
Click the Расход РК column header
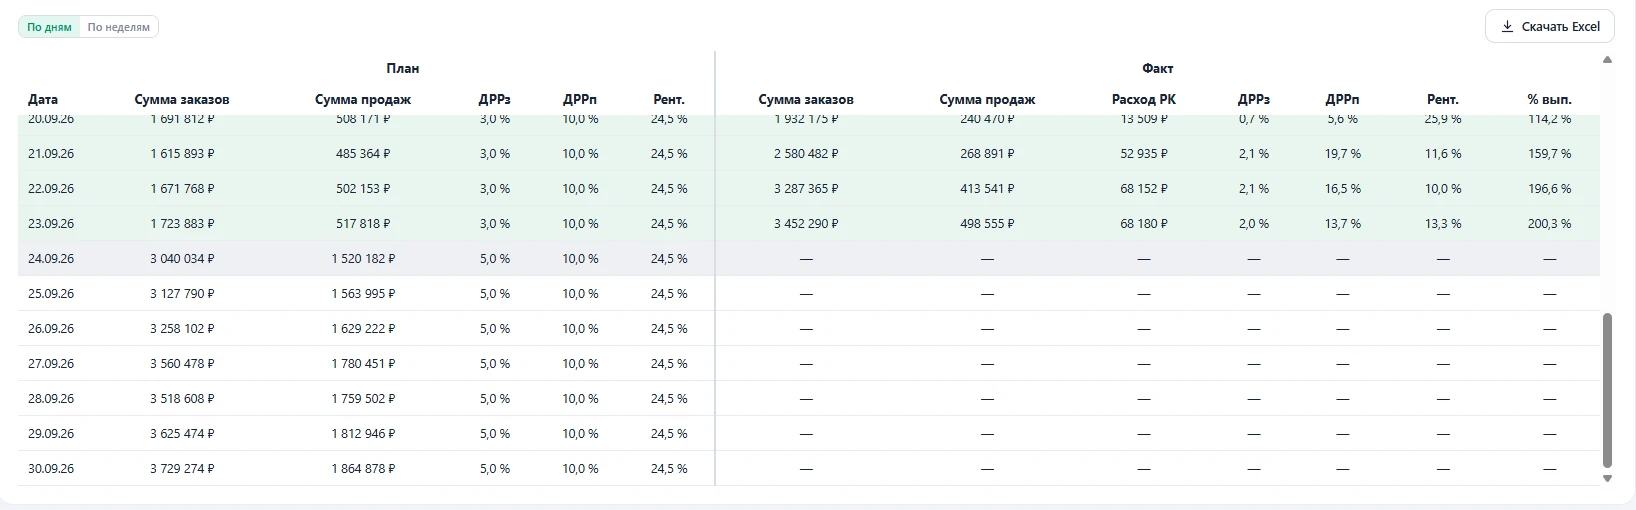[1144, 100]
